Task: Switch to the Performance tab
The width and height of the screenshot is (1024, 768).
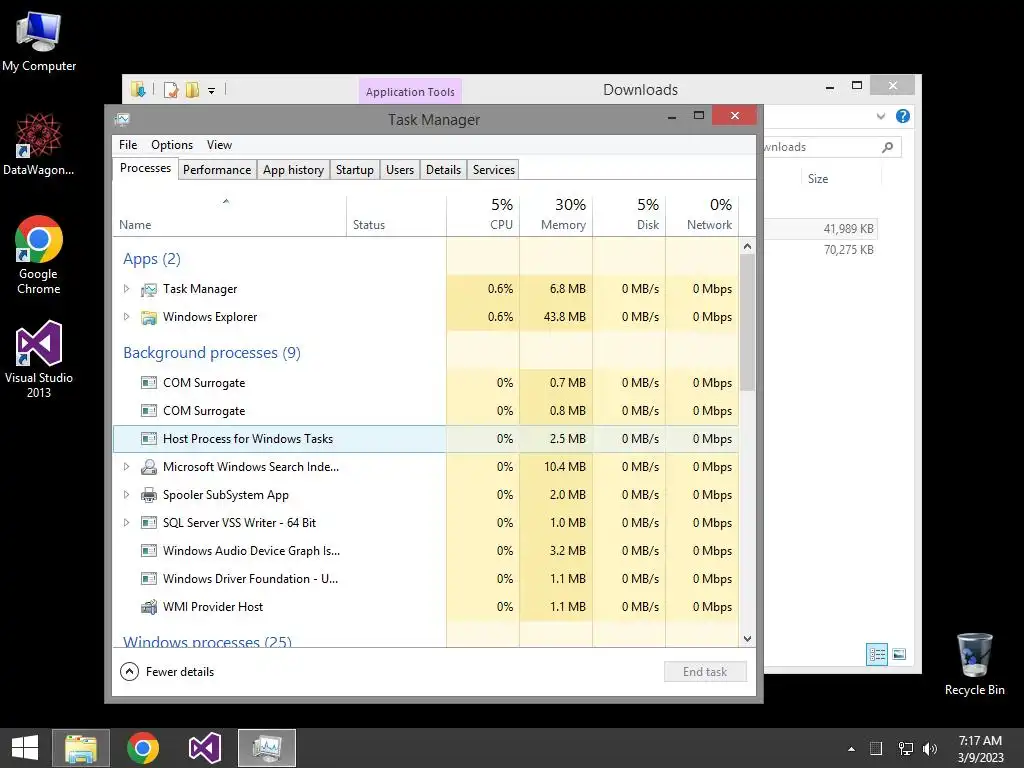Action: 217,170
